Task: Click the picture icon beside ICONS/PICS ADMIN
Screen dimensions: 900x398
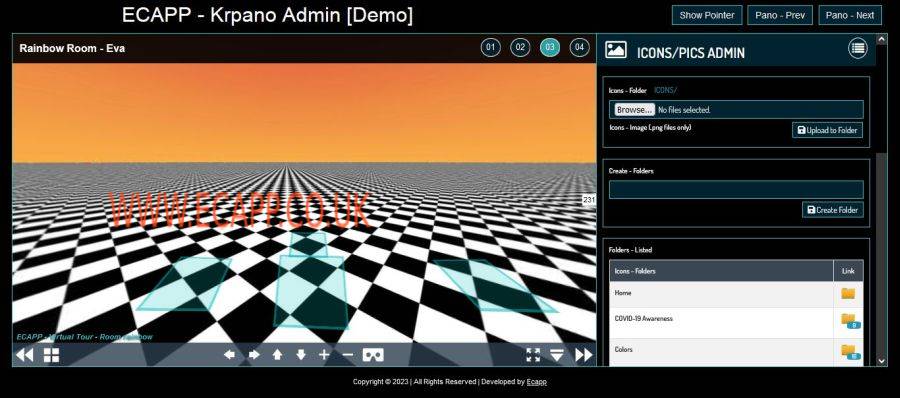Action: (x=616, y=50)
